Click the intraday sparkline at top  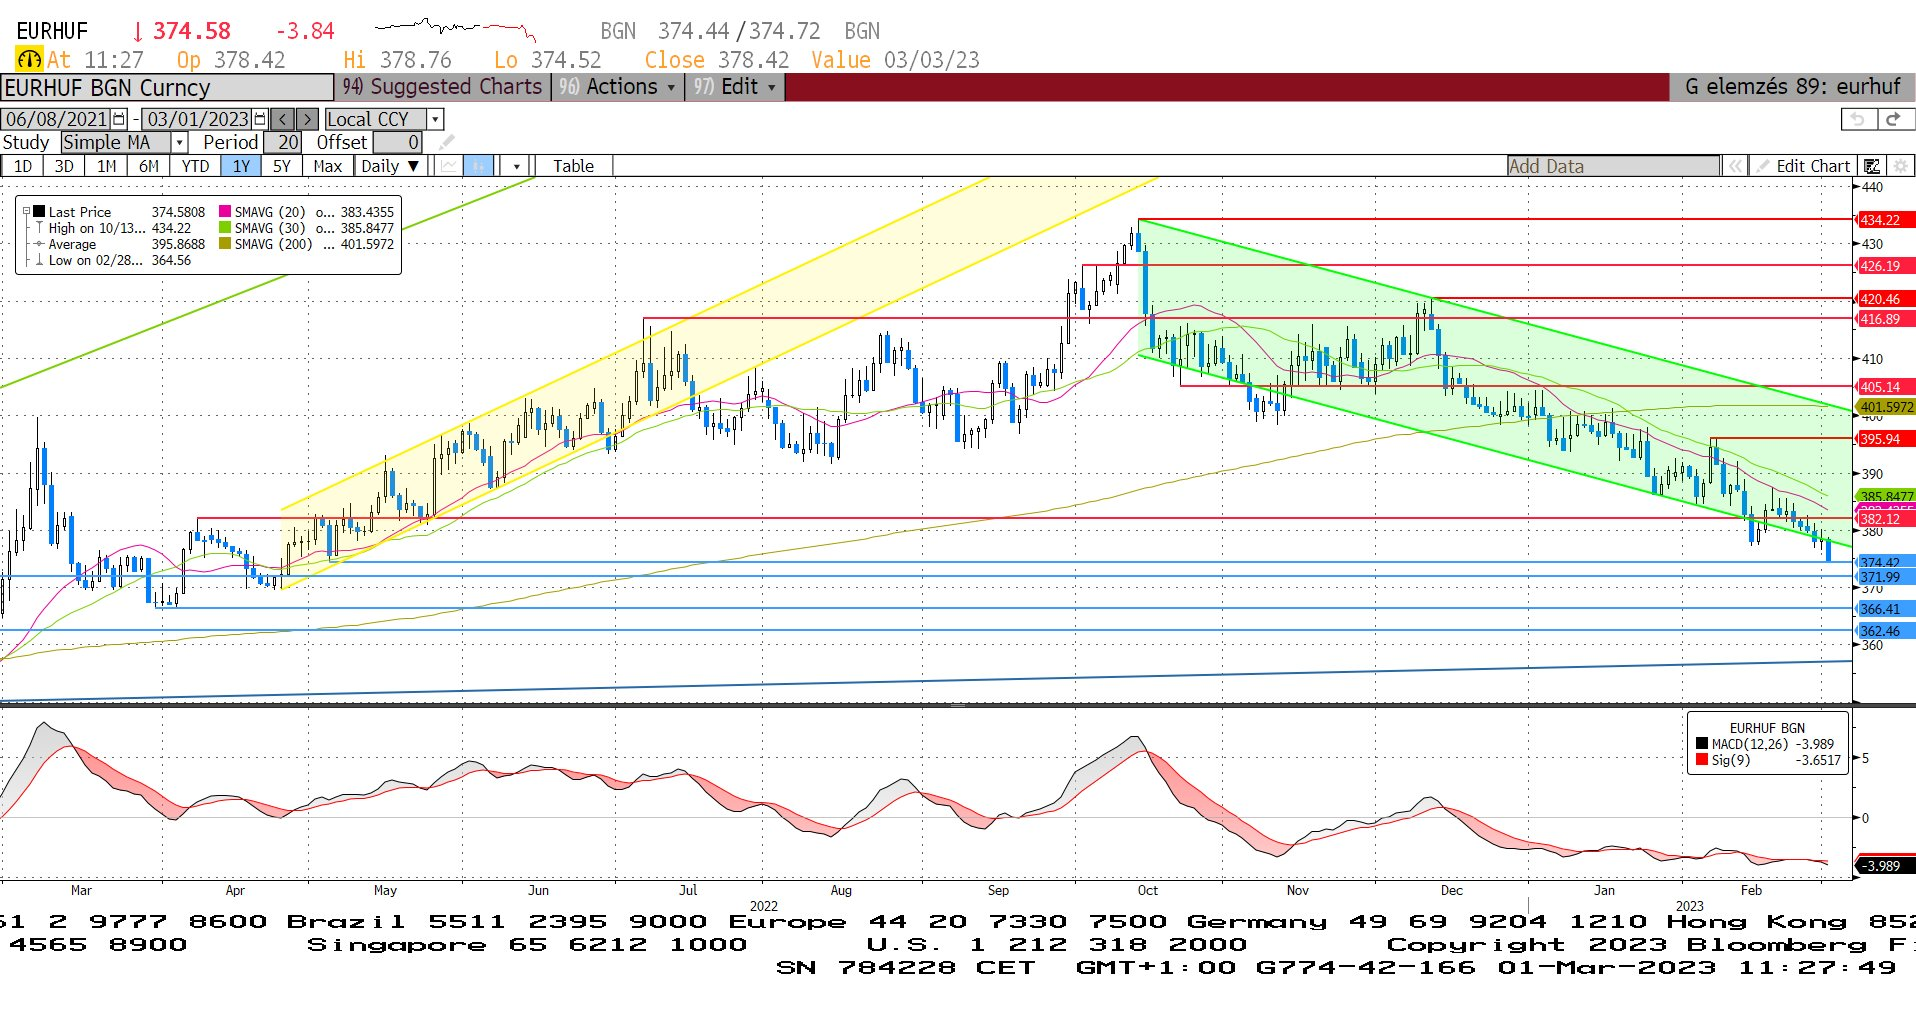click(456, 28)
